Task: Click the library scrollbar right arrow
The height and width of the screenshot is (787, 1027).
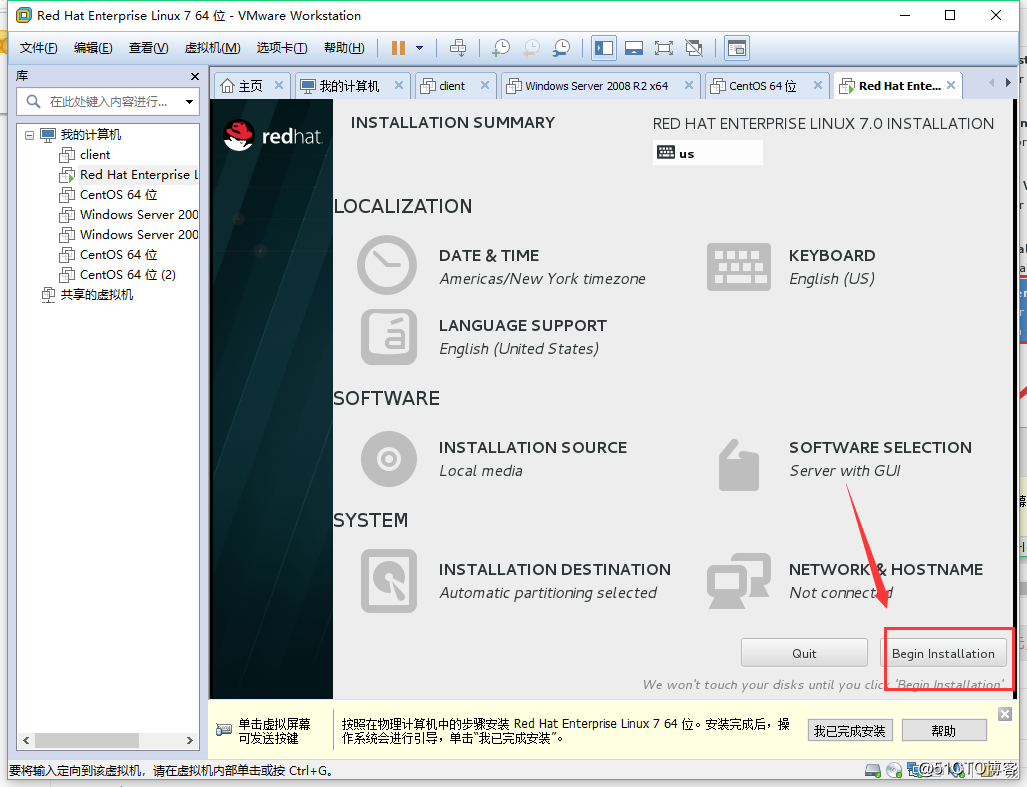Action: tap(190, 741)
